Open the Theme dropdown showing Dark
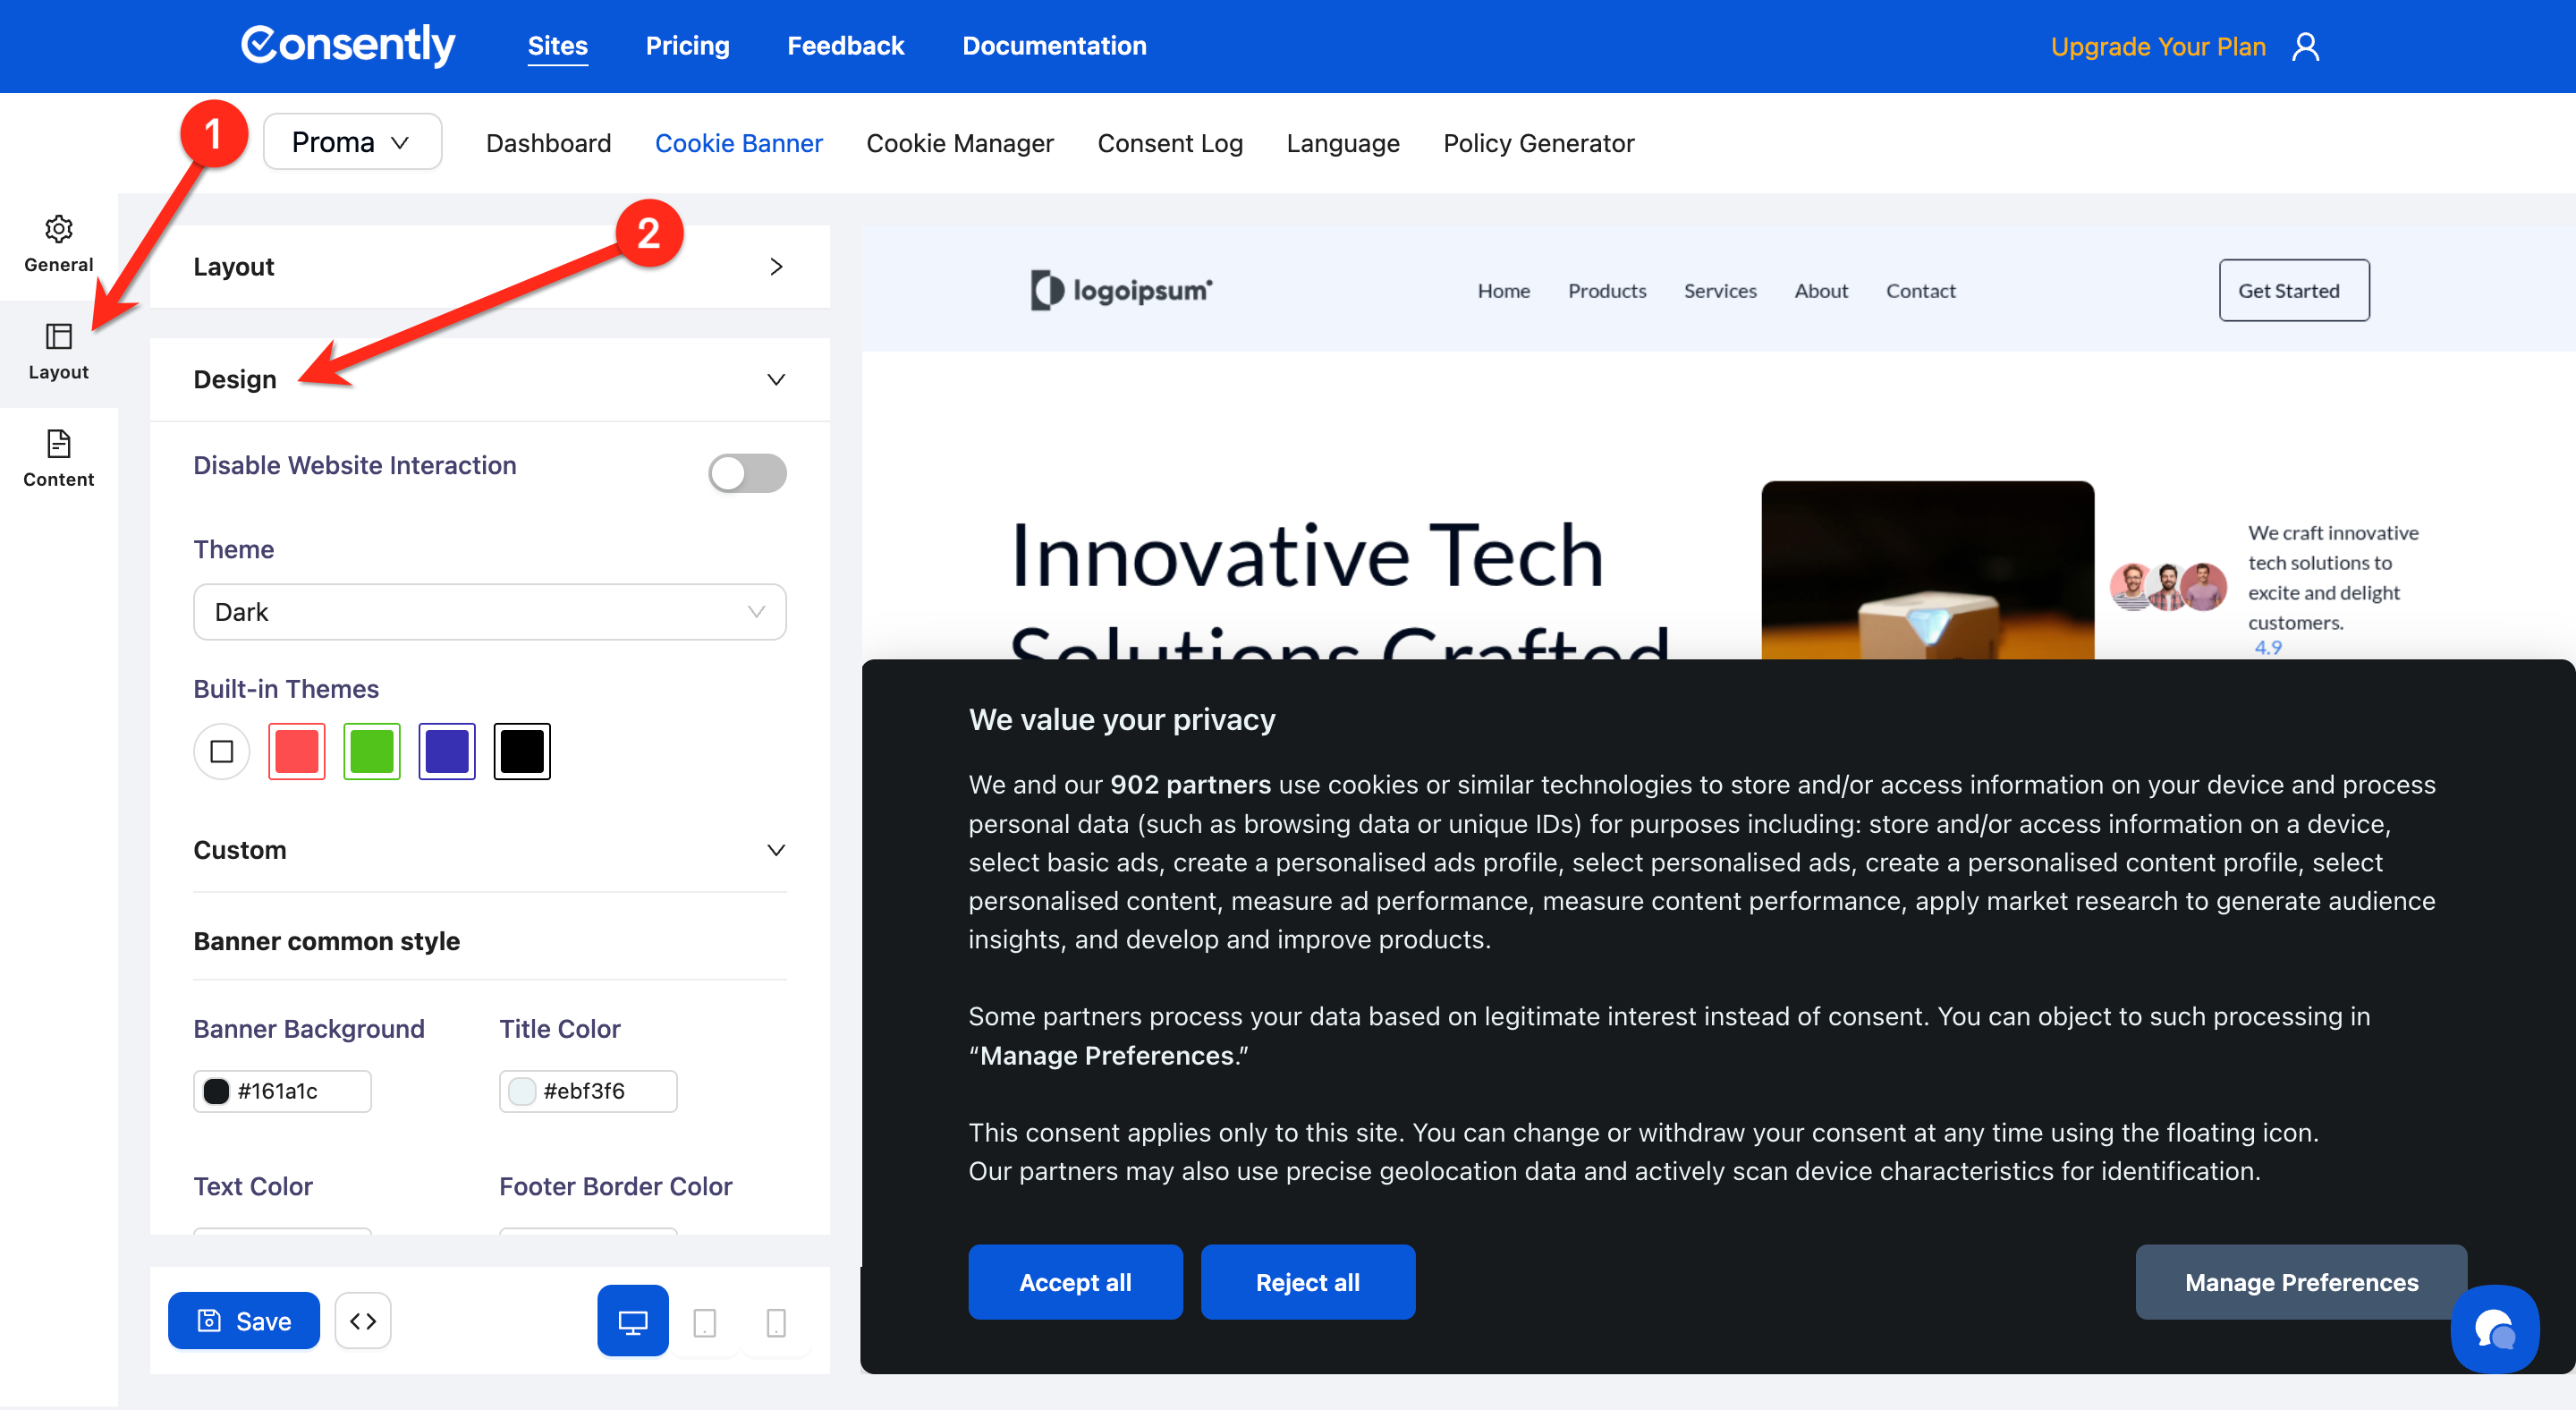Screen dimensions: 2576x1410 tap(489, 612)
